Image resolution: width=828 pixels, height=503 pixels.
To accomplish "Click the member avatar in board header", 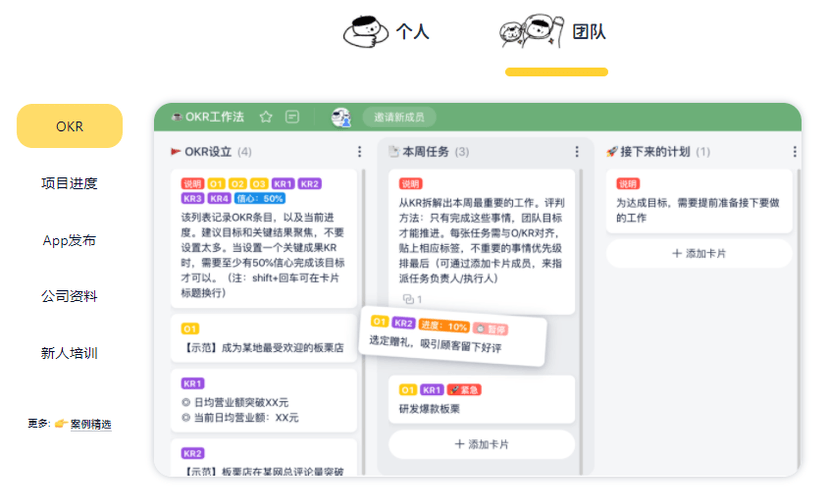I will click(341, 117).
